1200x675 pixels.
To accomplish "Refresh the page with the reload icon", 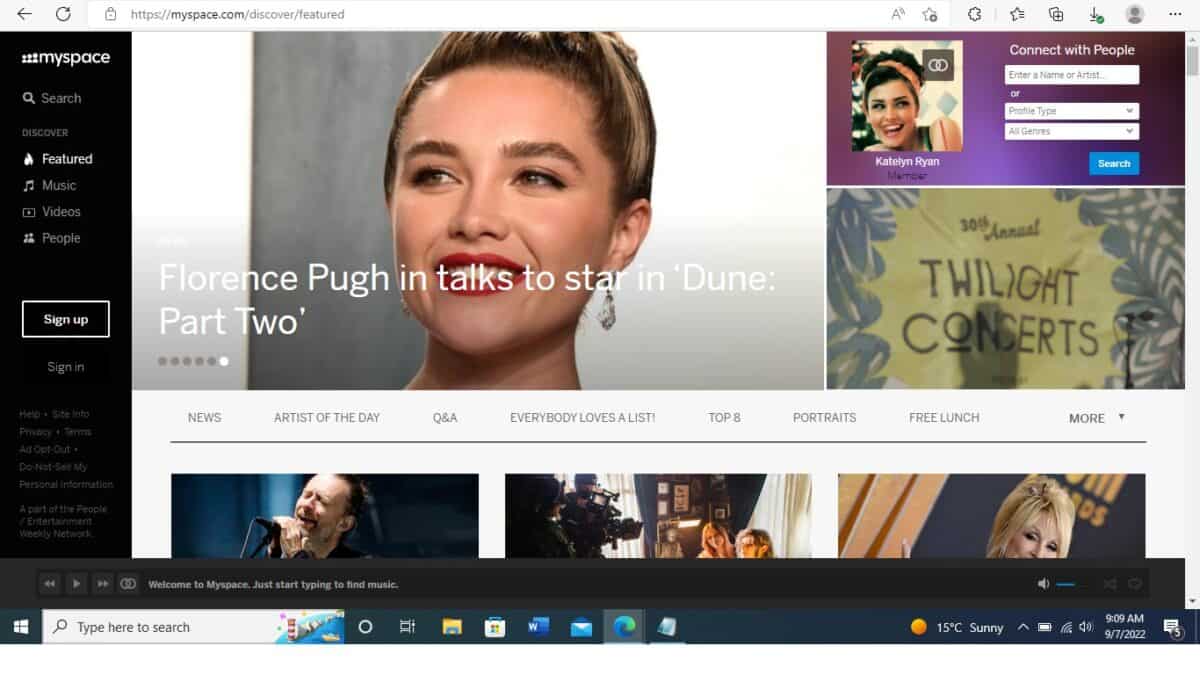I will (x=63, y=14).
